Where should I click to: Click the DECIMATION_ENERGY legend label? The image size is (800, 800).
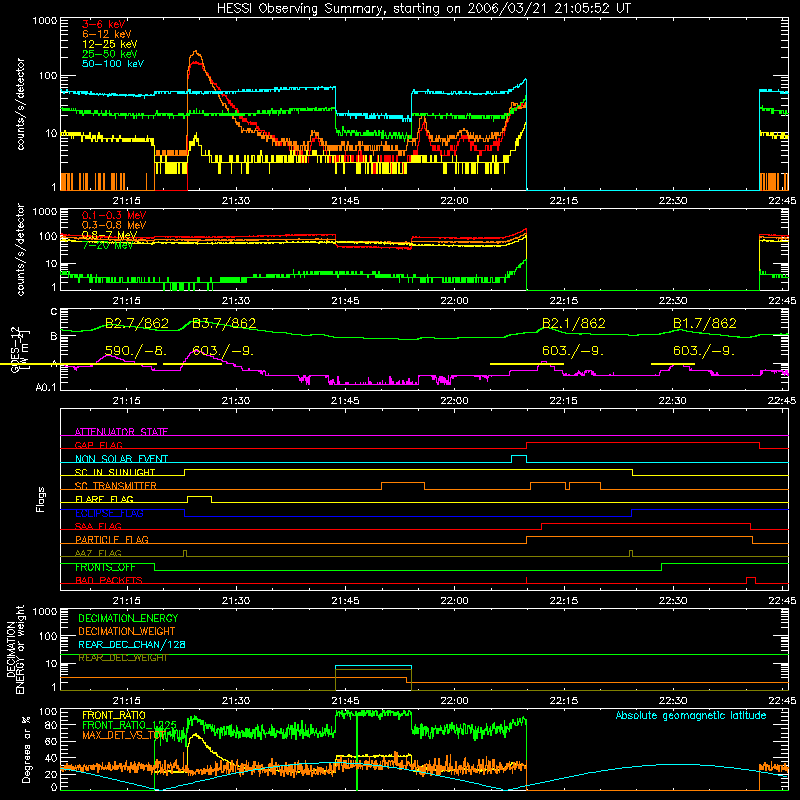pos(128,618)
